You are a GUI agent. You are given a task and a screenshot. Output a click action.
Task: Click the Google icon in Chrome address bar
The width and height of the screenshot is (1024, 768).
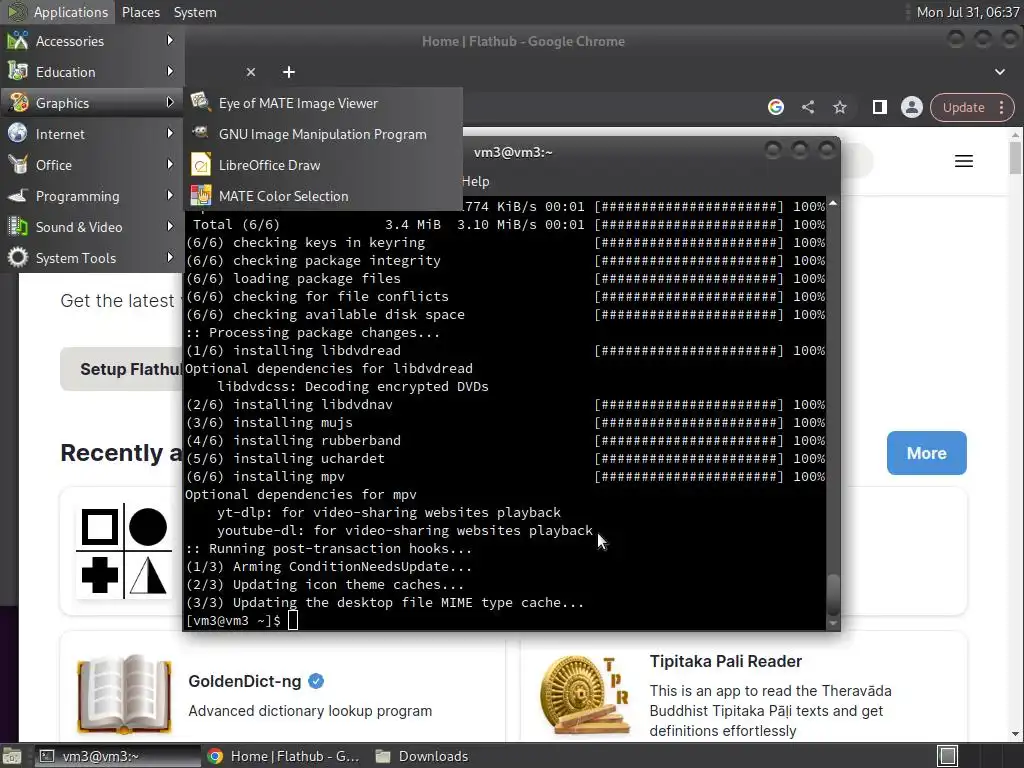pos(776,107)
